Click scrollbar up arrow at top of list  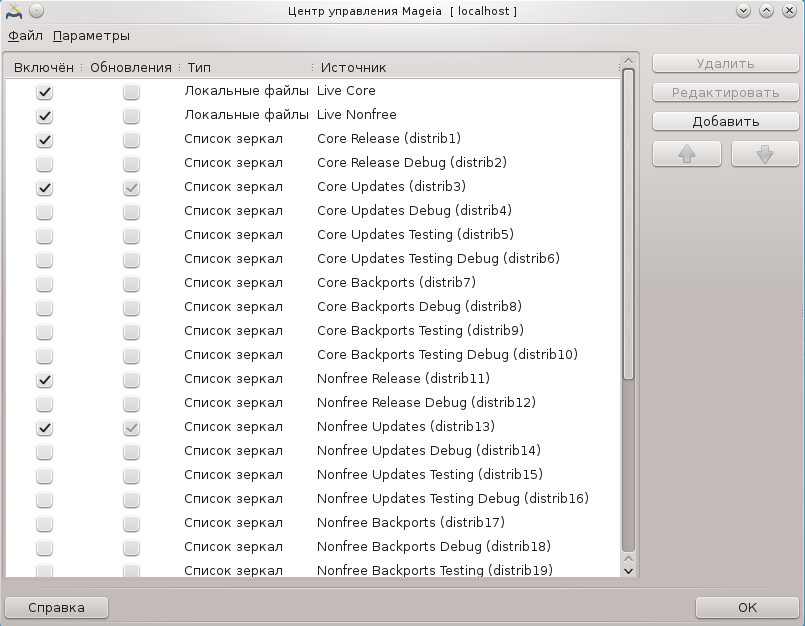click(x=628, y=62)
